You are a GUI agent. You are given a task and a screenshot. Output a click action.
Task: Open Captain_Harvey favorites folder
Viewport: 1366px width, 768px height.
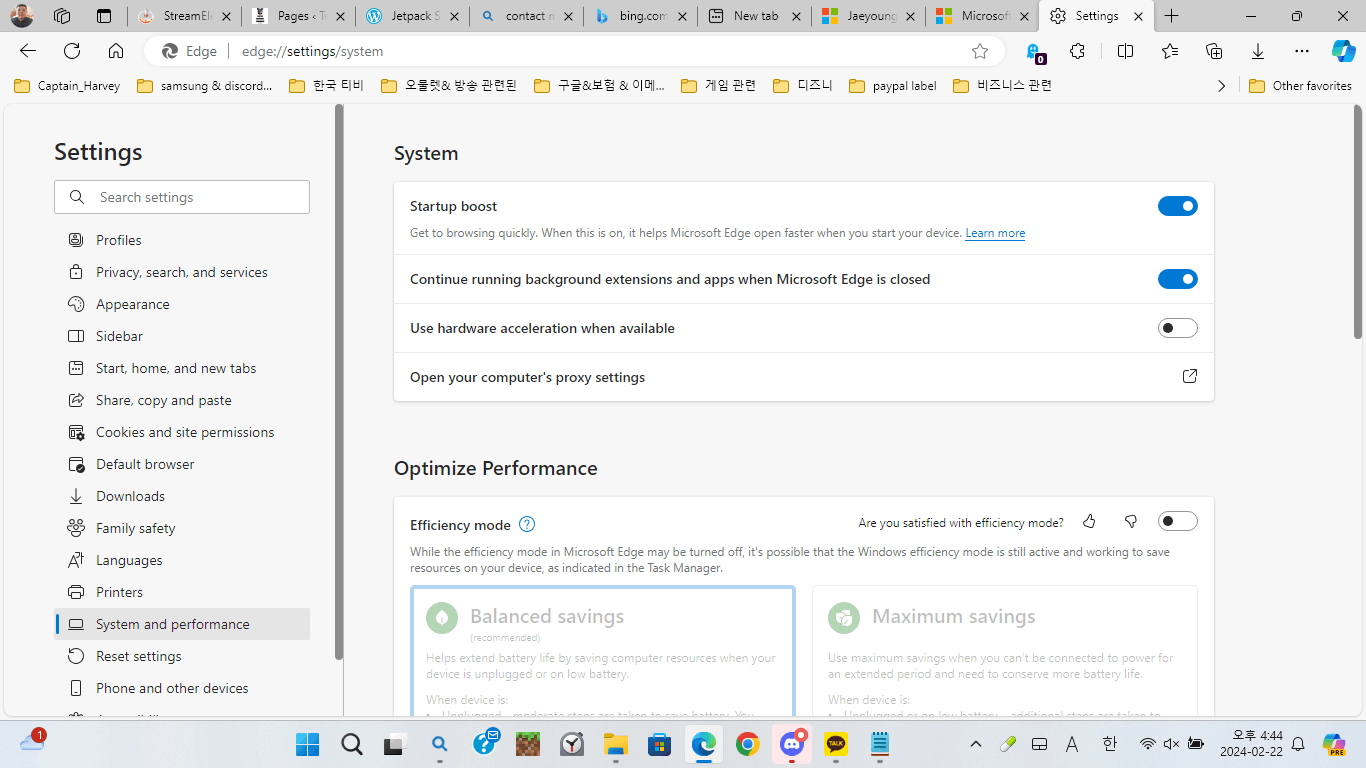pos(67,86)
